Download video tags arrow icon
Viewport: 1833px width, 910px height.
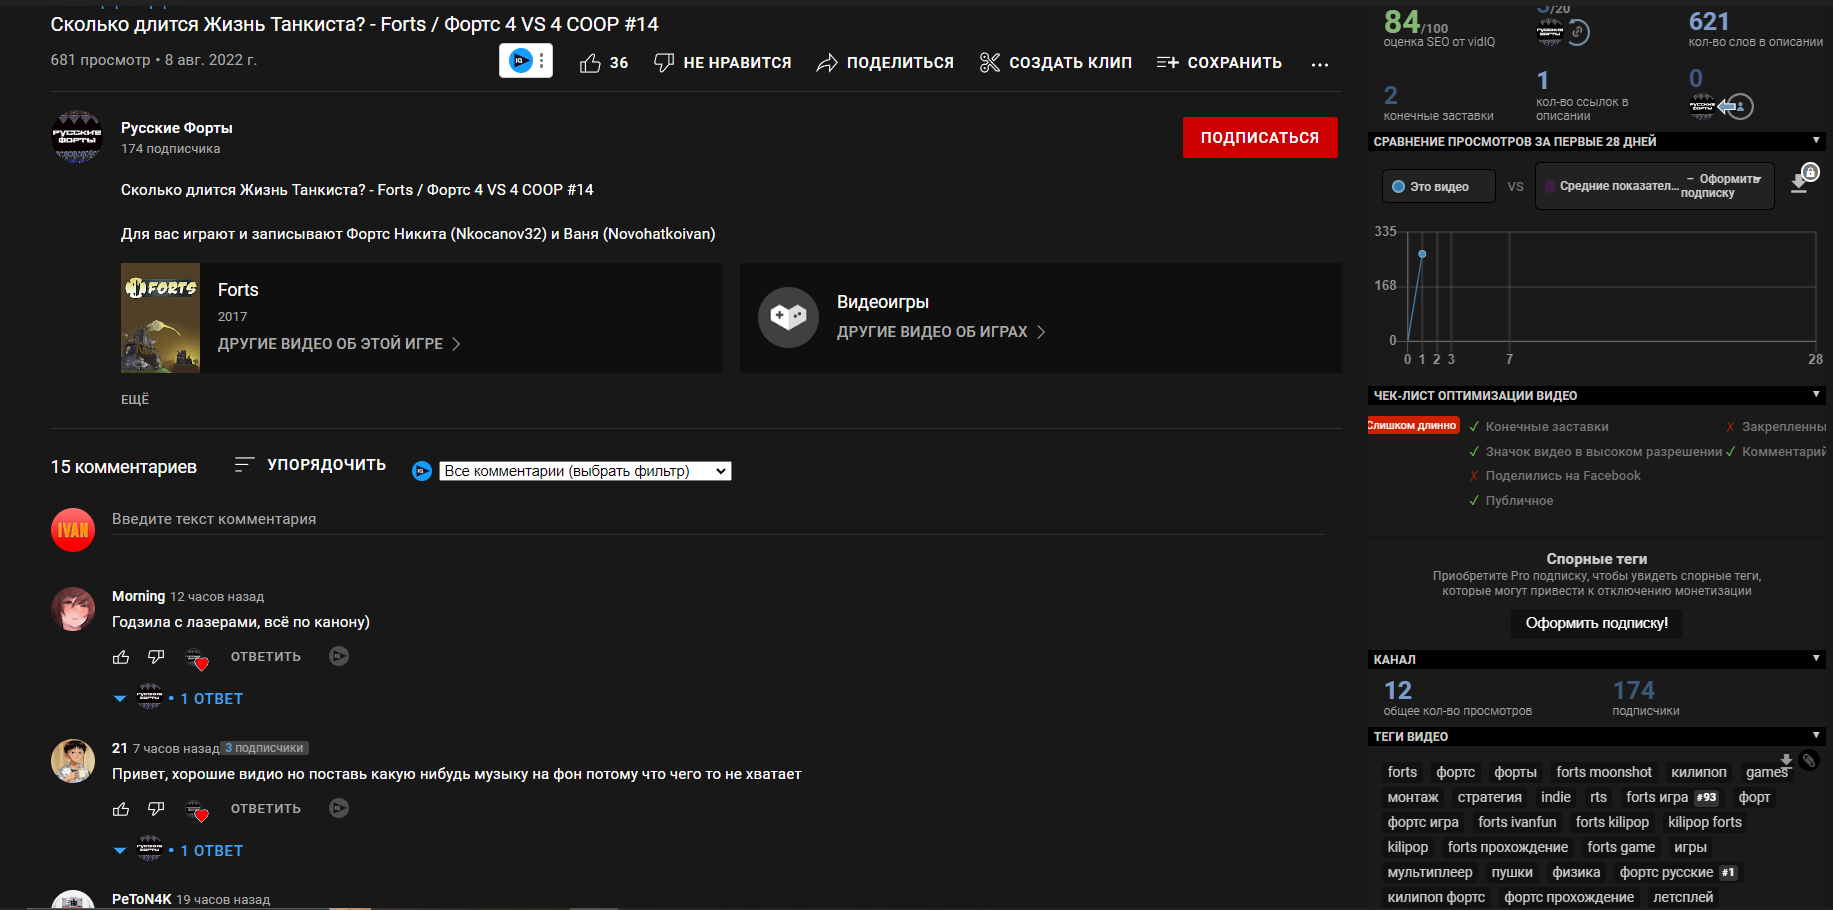[x=1786, y=761]
